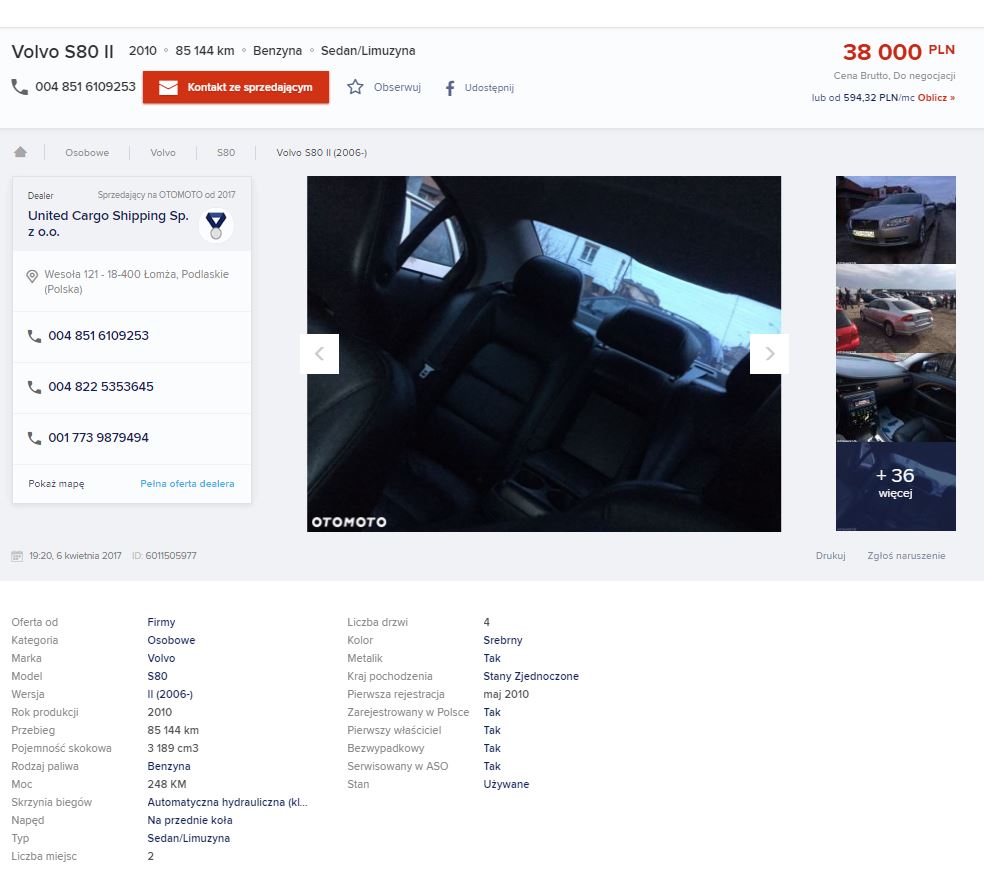984x879 pixels.
Task: Open Pełna oferta dealera link
Action: point(187,484)
